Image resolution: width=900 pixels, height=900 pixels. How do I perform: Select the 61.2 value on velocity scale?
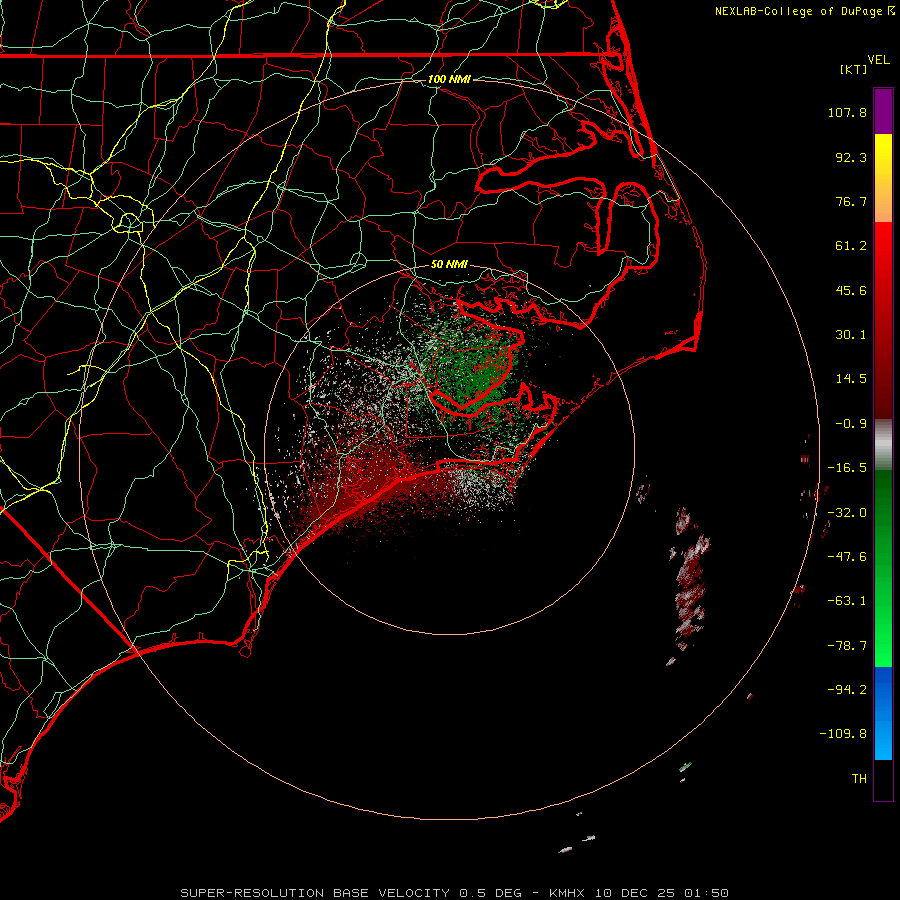click(x=851, y=246)
